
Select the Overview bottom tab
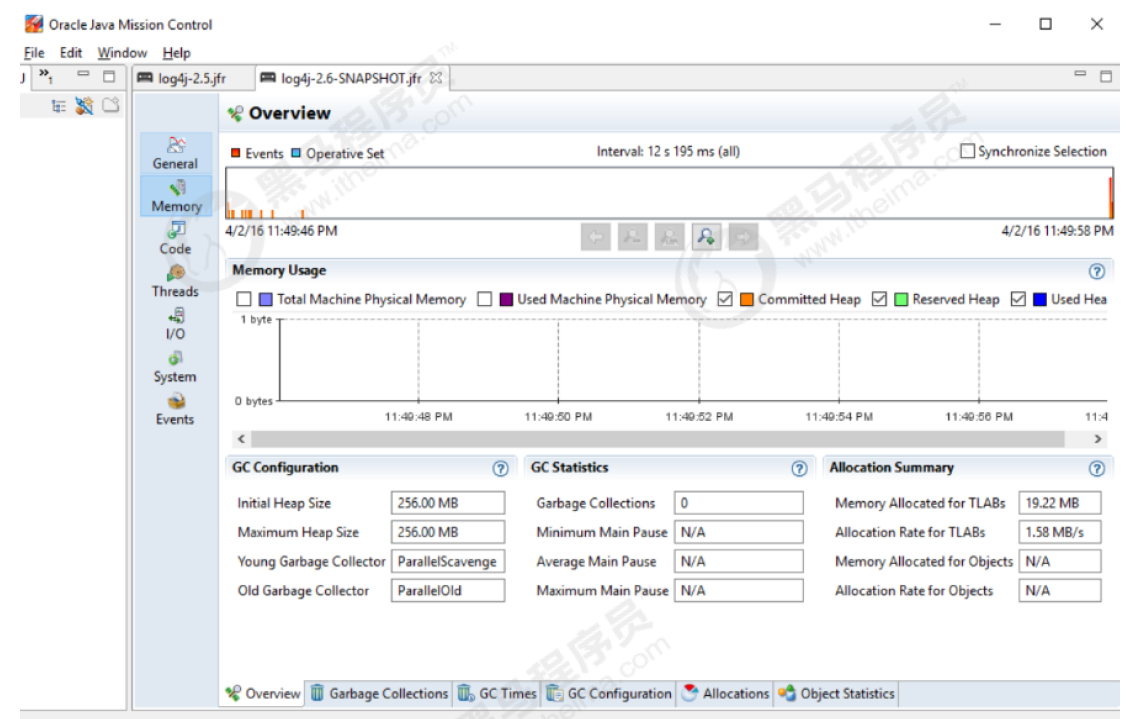[262, 694]
